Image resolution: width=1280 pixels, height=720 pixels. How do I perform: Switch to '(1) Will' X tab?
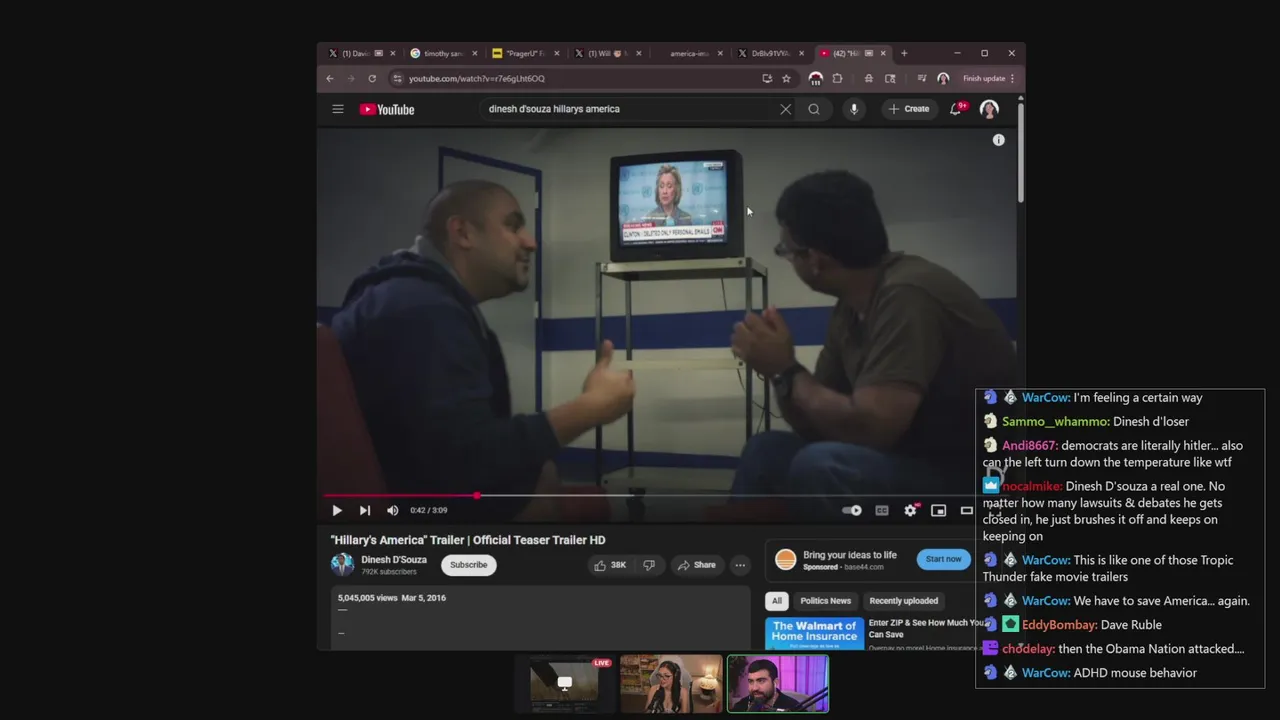click(x=608, y=53)
